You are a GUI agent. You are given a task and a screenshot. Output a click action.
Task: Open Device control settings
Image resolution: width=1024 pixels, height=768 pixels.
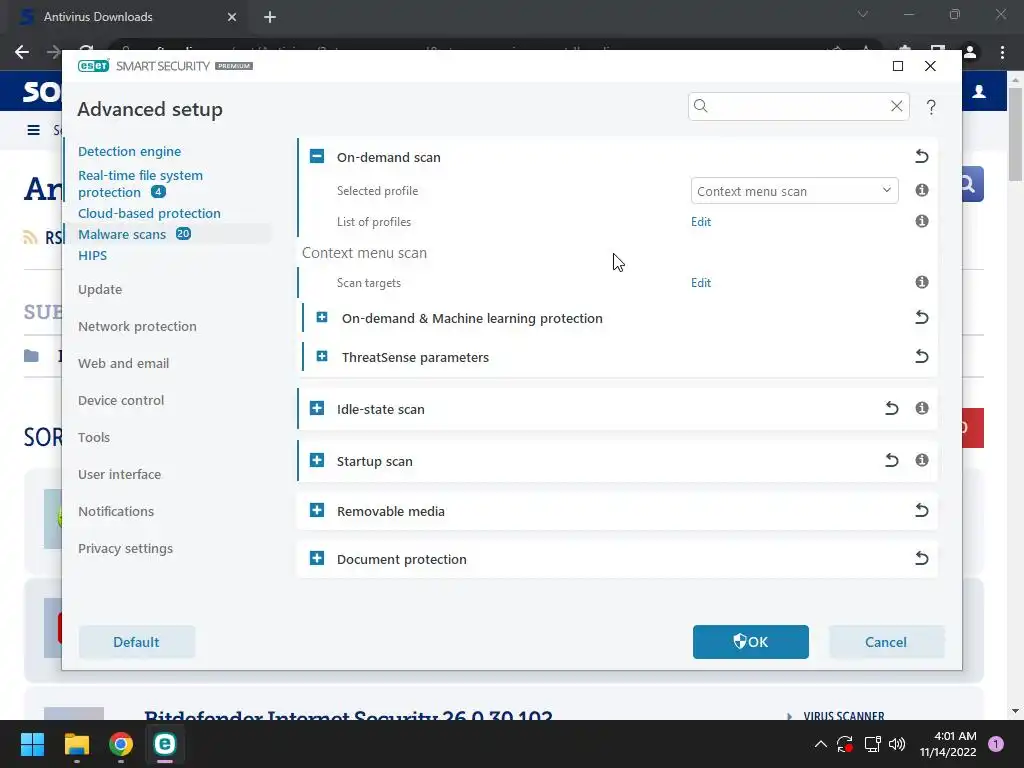click(121, 400)
